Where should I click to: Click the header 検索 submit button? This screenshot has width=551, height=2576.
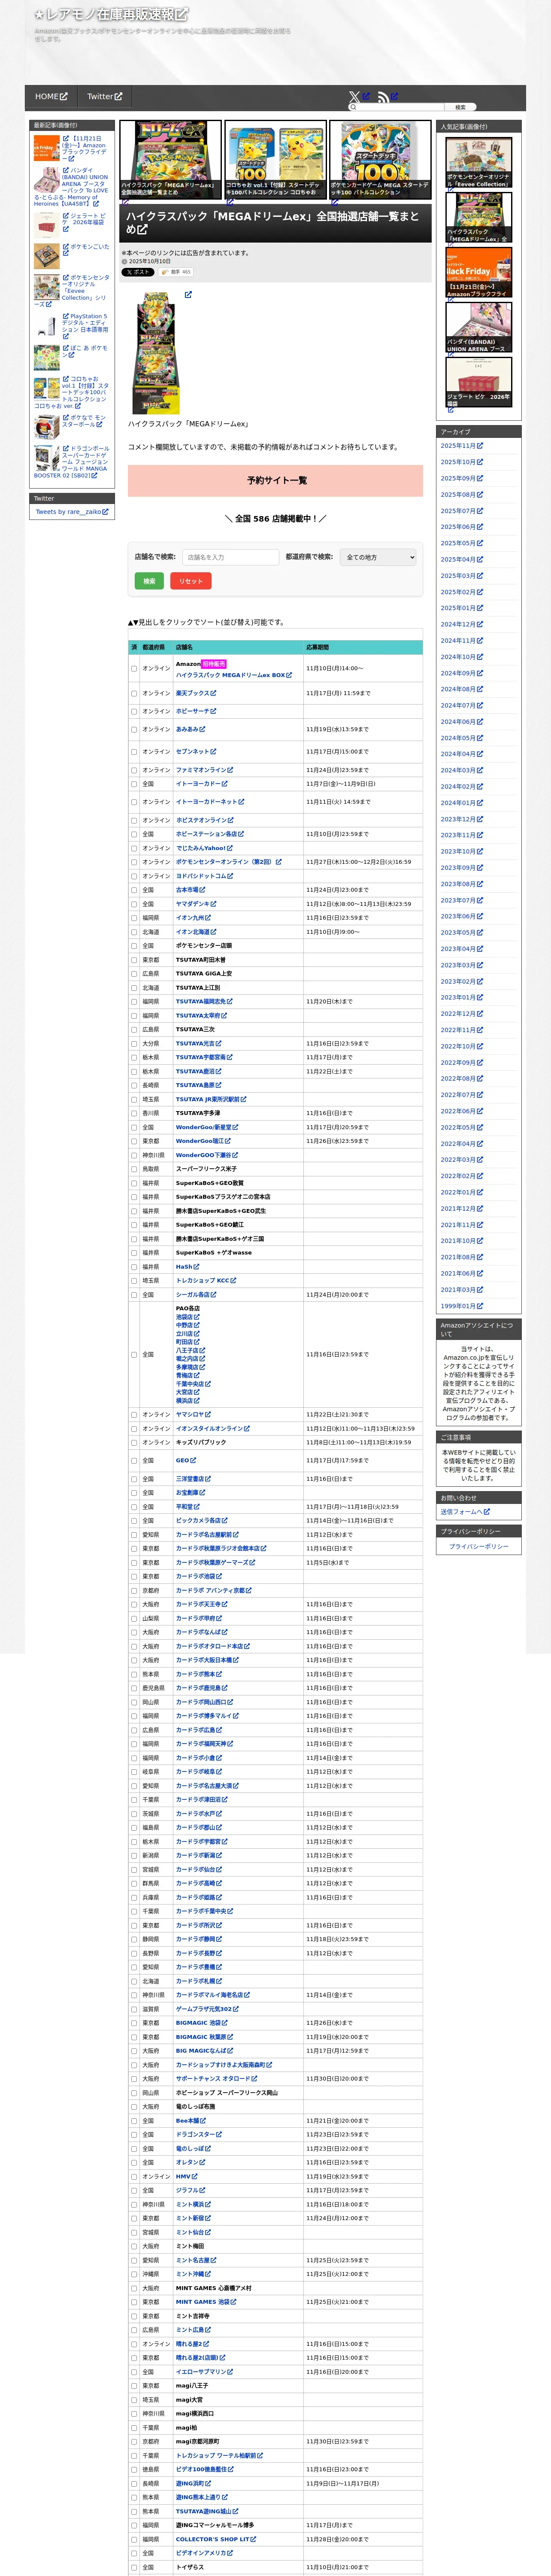[x=460, y=107]
